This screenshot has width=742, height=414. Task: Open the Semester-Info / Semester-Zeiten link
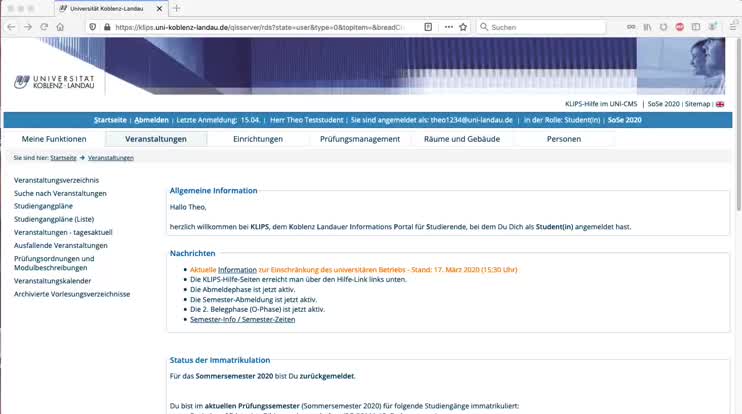tap(242, 319)
